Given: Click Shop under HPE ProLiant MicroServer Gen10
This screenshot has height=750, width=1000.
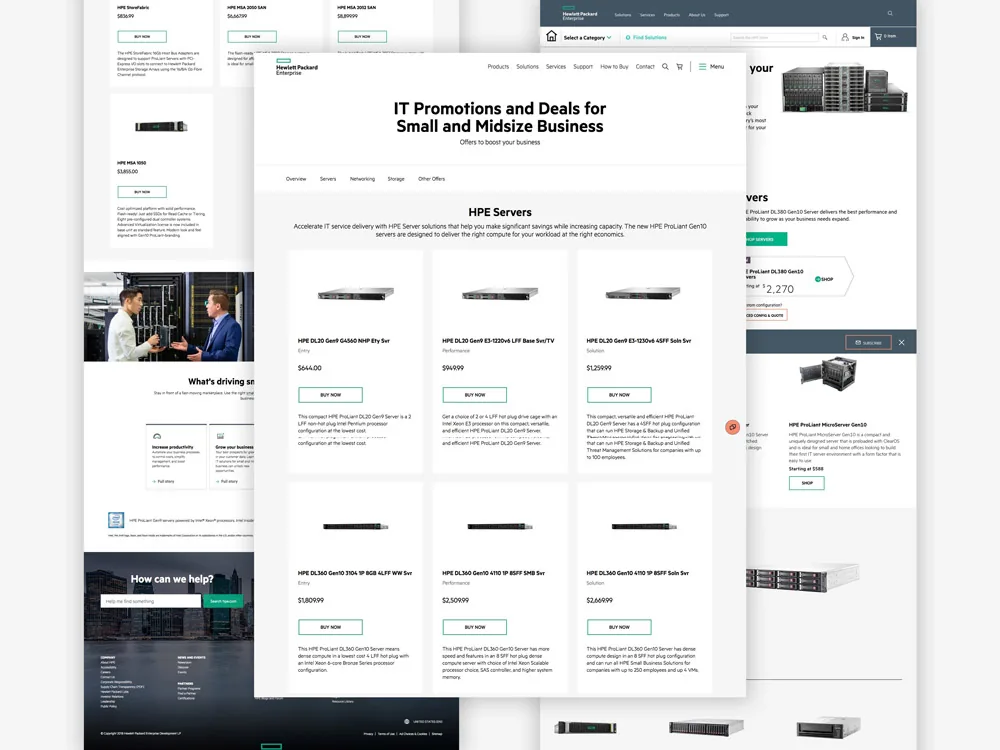Looking at the screenshot, I should [x=807, y=483].
